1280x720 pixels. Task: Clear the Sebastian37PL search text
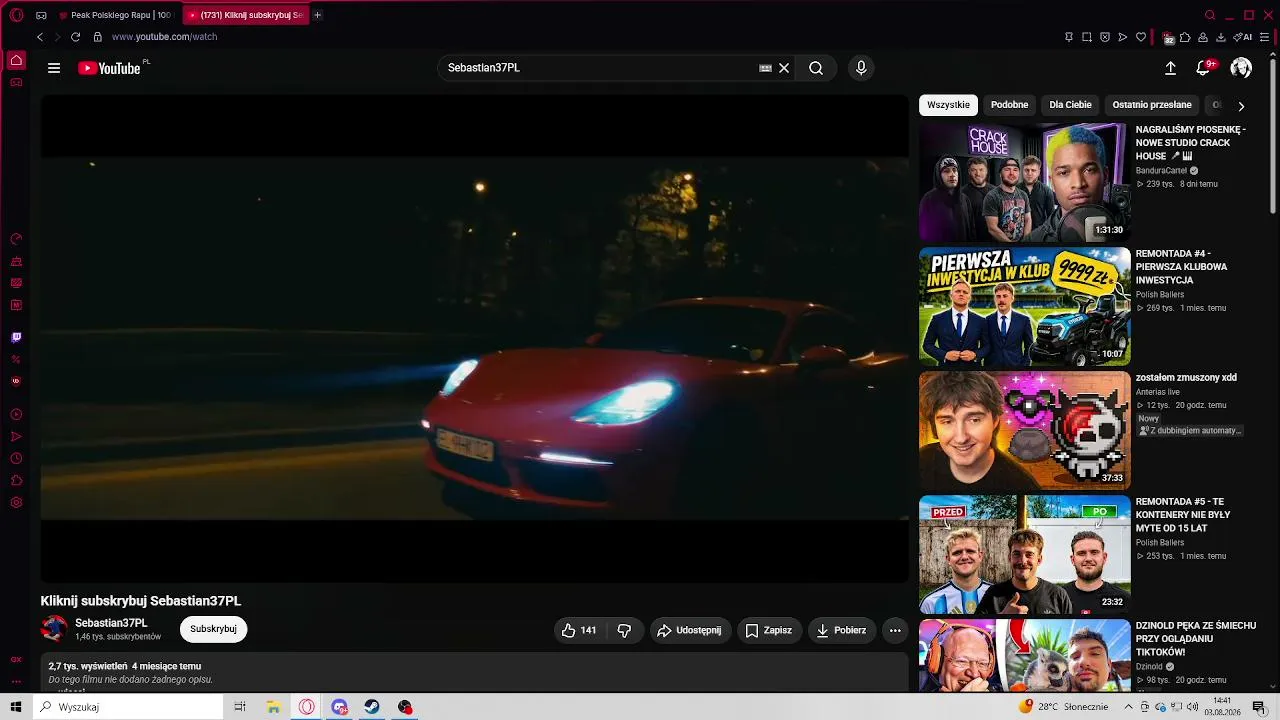[784, 68]
